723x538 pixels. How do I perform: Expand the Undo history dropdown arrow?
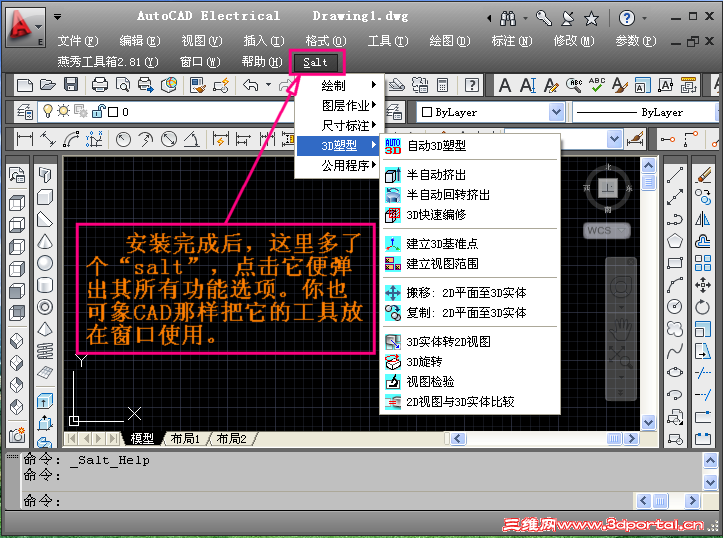(268, 85)
